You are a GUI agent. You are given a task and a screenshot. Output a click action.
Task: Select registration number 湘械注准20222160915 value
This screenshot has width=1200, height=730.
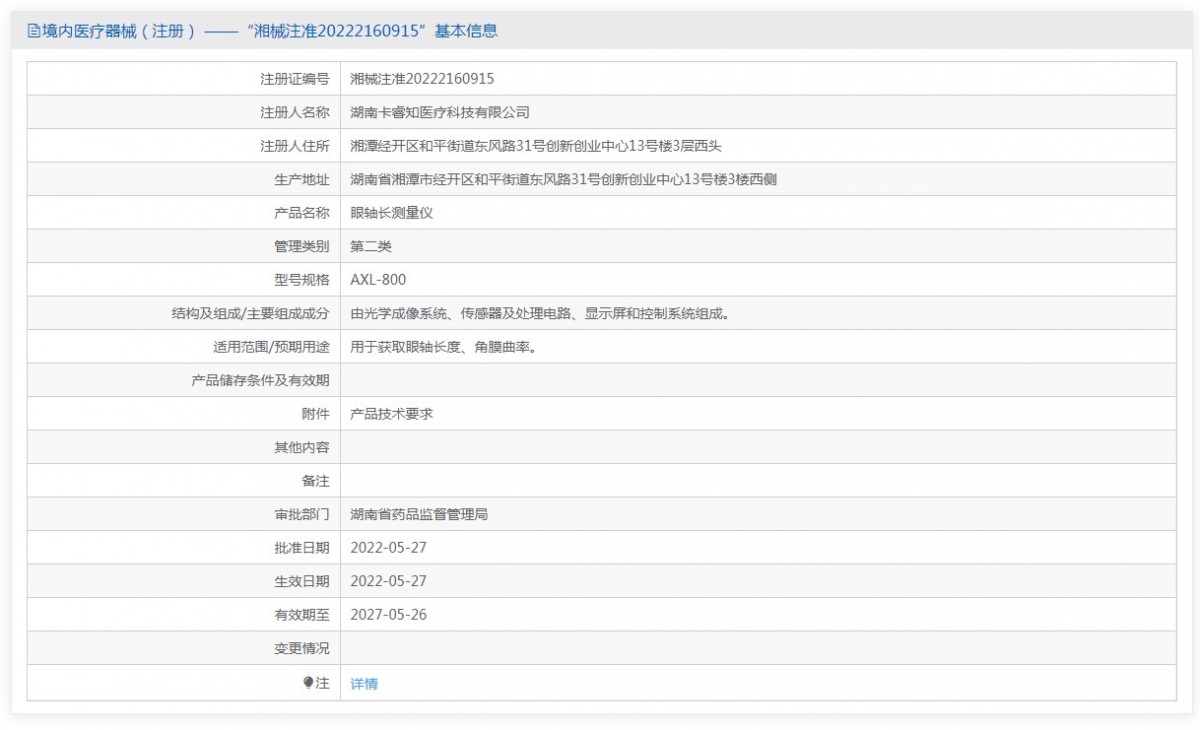tap(422, 79)
